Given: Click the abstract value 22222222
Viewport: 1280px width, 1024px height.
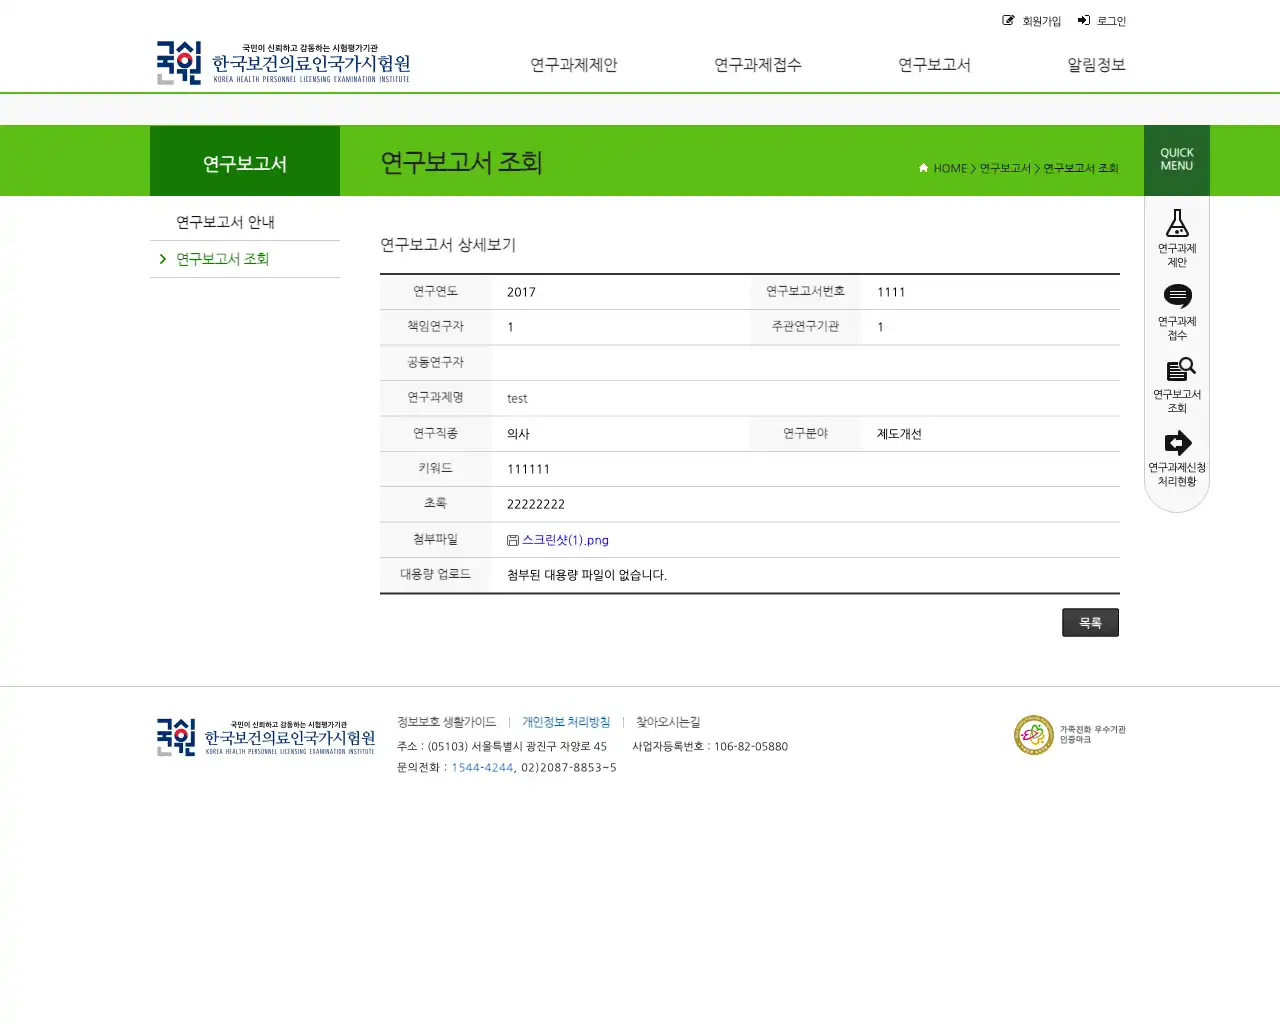Looking at the screenshot, I should 536,505.
